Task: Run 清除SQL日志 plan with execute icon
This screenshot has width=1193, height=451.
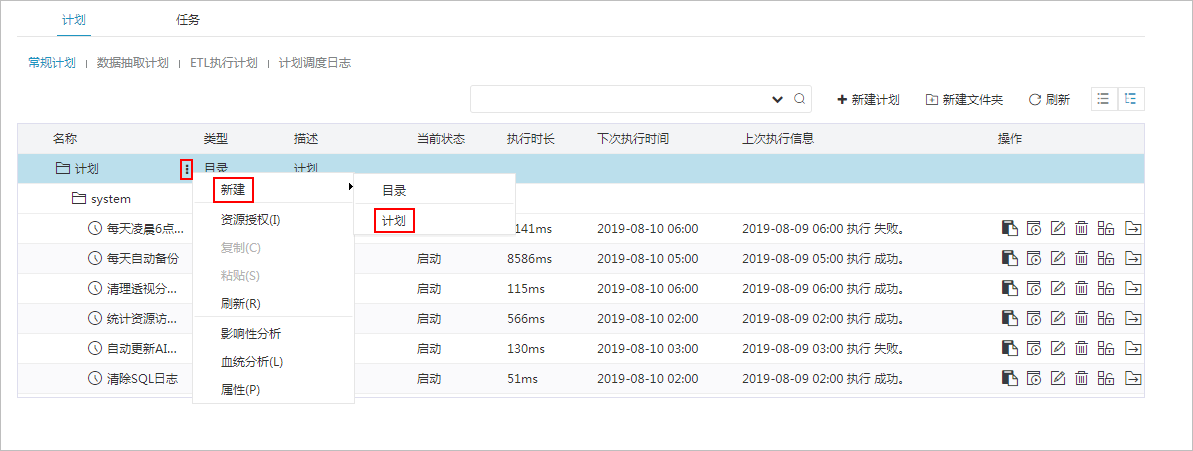Action: 1033,378
